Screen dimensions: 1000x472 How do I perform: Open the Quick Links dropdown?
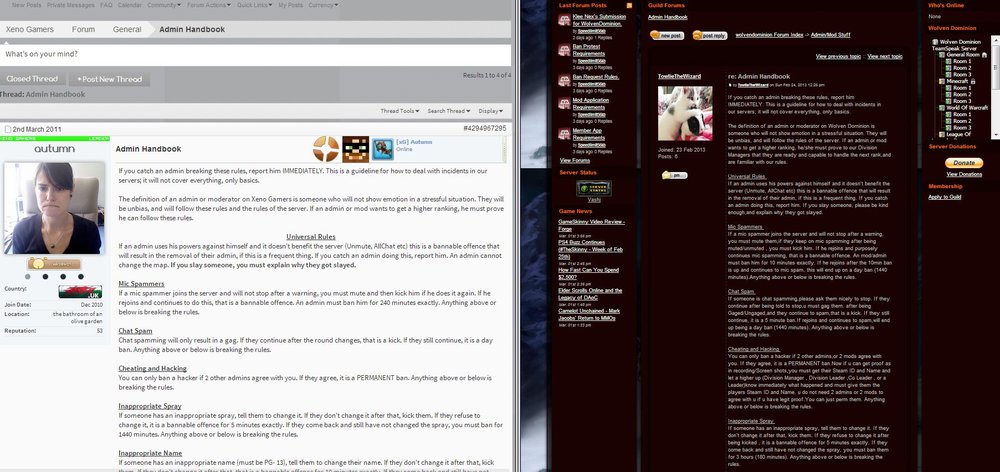[x=254, y=5]
